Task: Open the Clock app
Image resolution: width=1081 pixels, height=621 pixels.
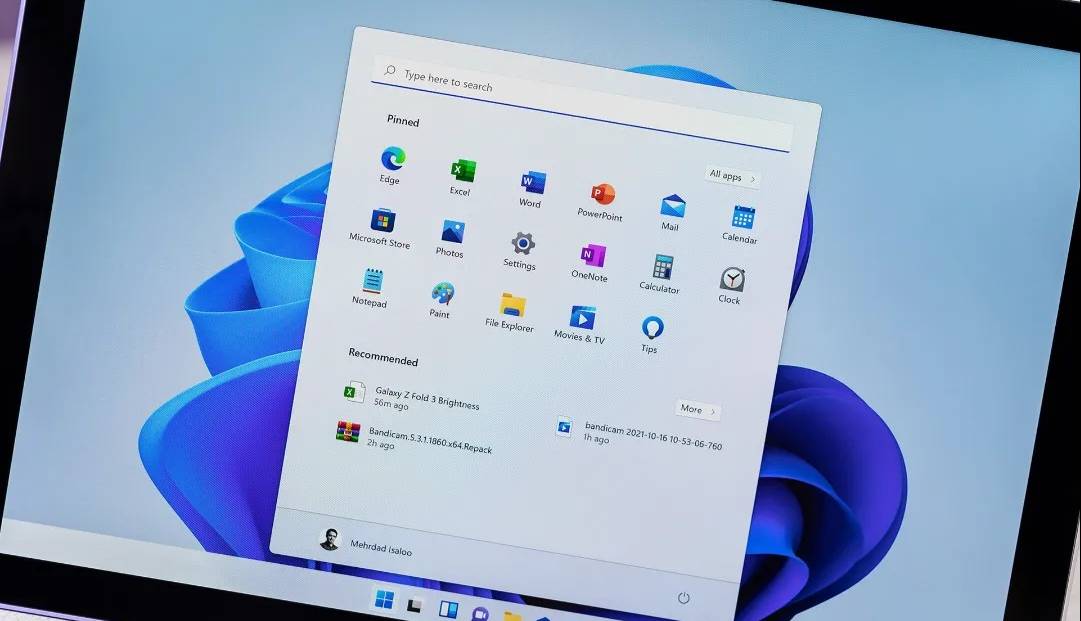Action: [x=731, y=279]
